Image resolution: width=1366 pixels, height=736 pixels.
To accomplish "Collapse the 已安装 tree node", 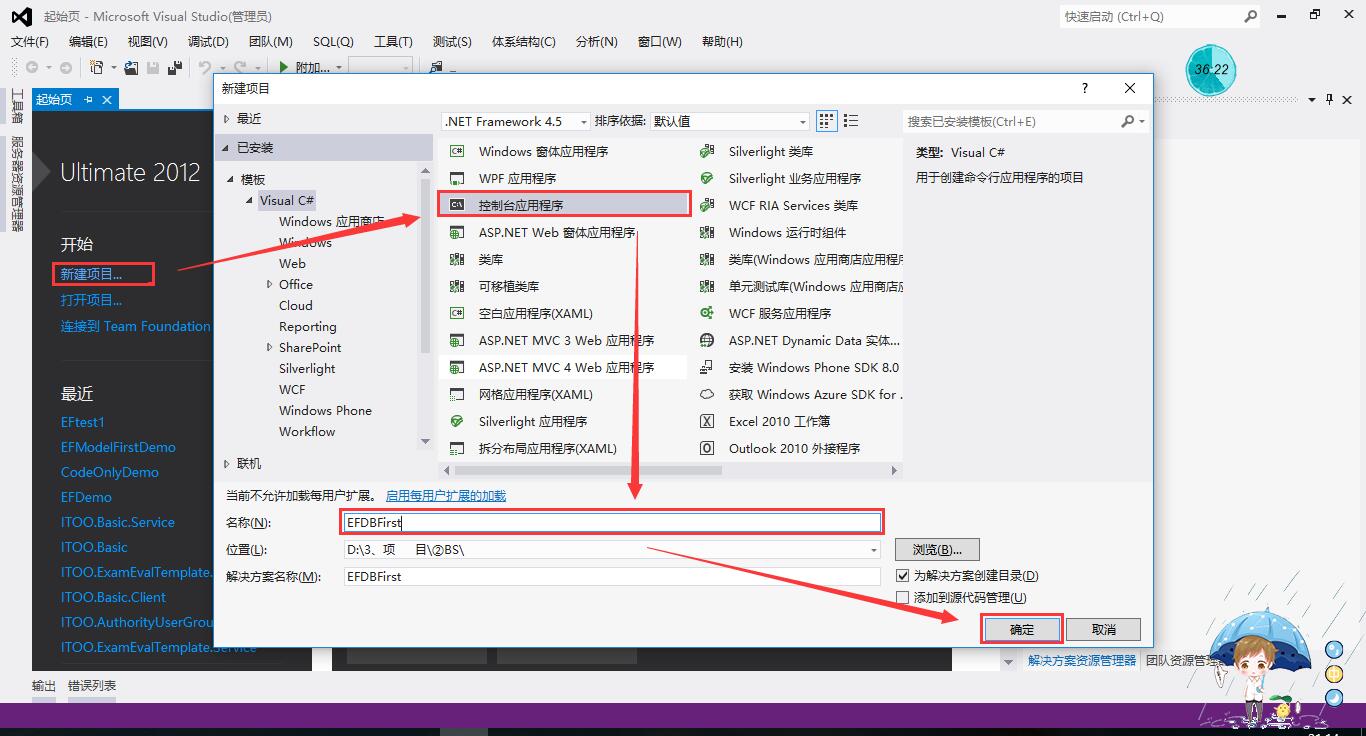I will [x=226, y=147].
